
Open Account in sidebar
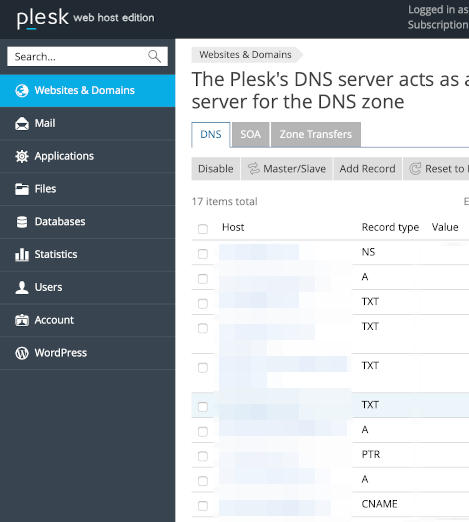point(87,320)
